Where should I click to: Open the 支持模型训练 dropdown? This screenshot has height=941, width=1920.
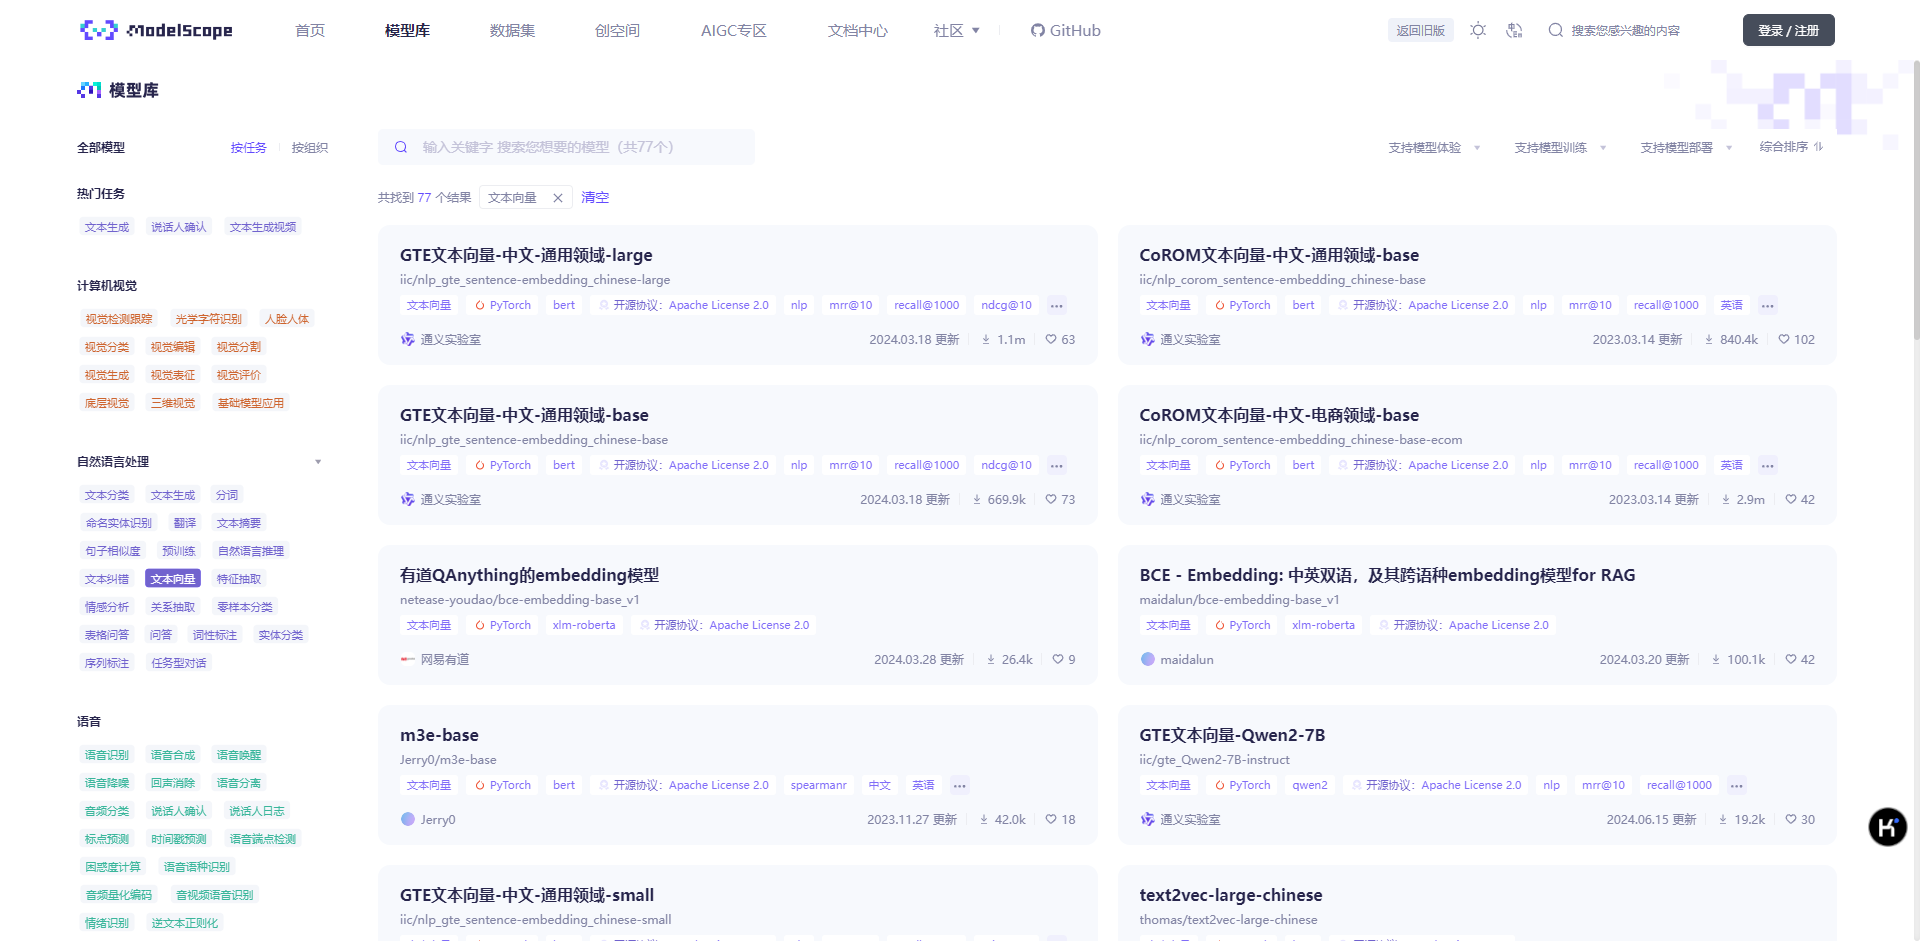(x=1560, y=148)
